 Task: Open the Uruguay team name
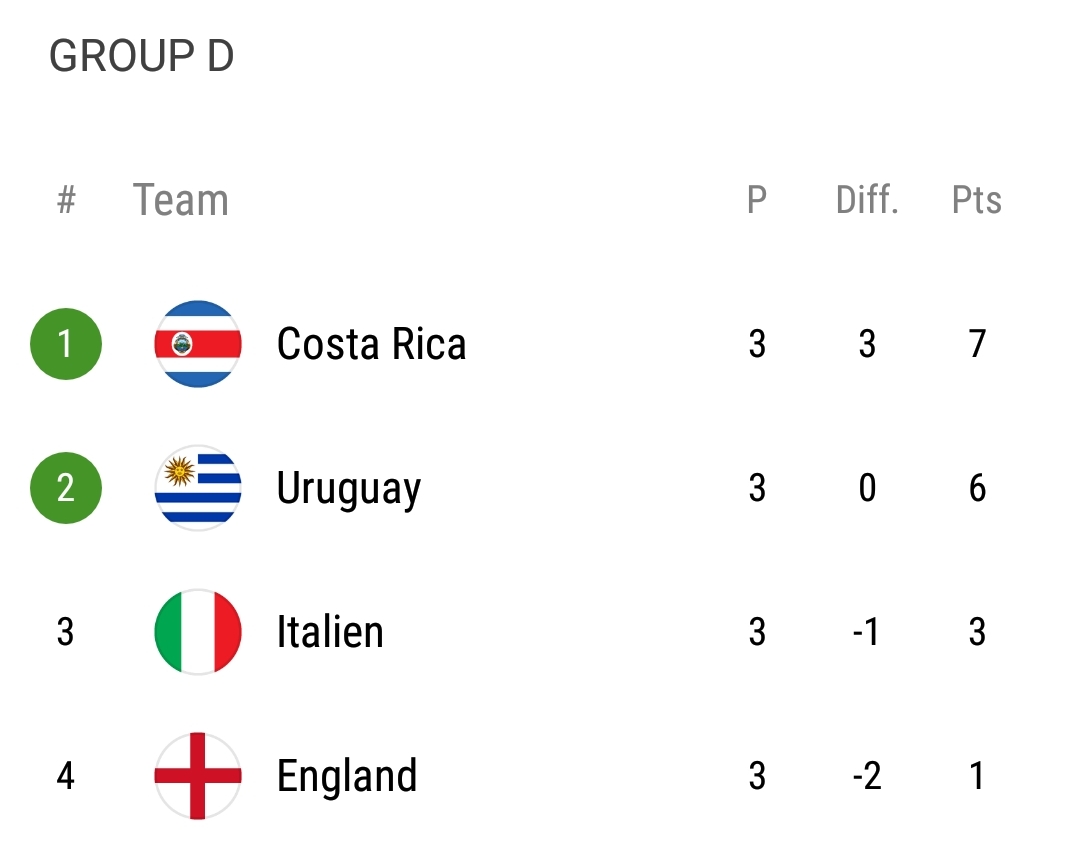[348, 489]
